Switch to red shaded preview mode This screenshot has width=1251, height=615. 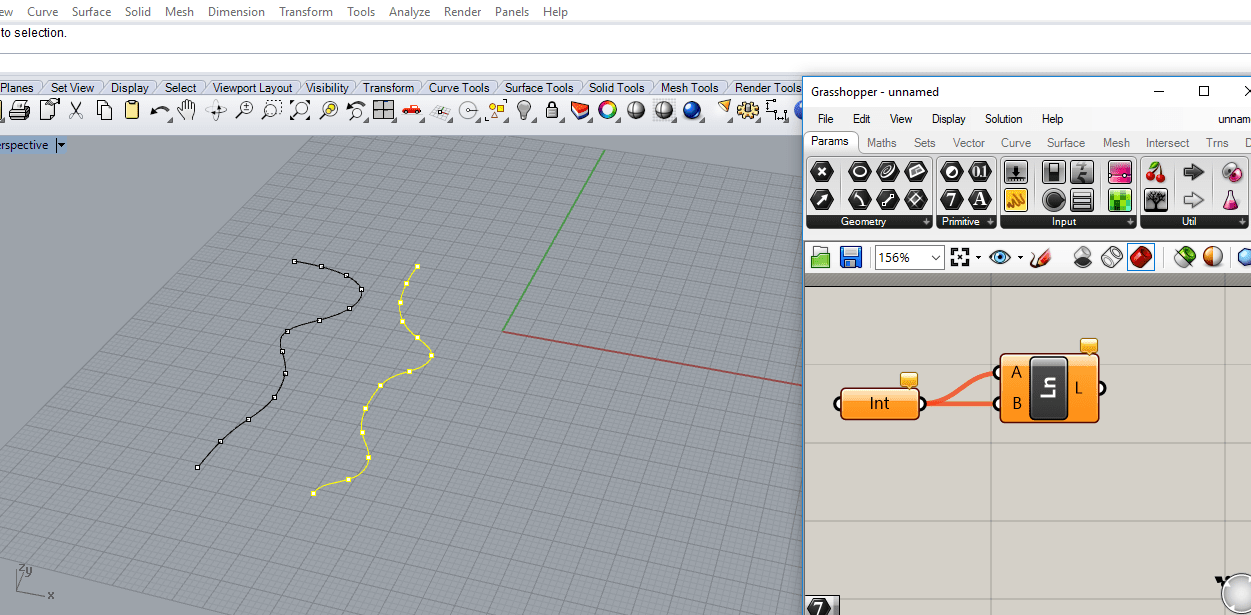pos(1141,257)
